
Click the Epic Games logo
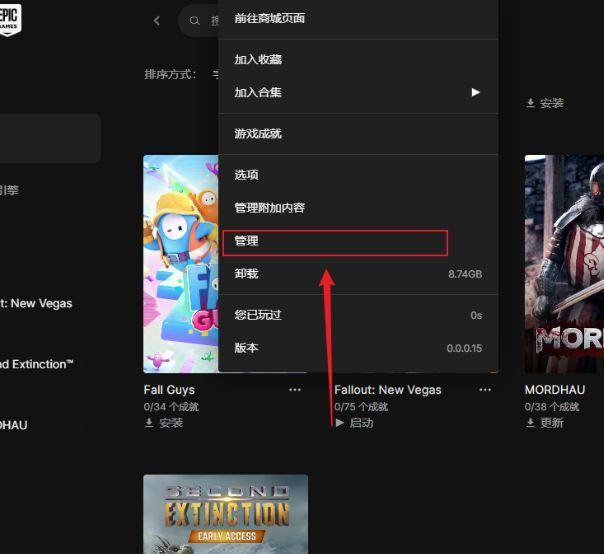pyautogui.click(x=10, y=19)
